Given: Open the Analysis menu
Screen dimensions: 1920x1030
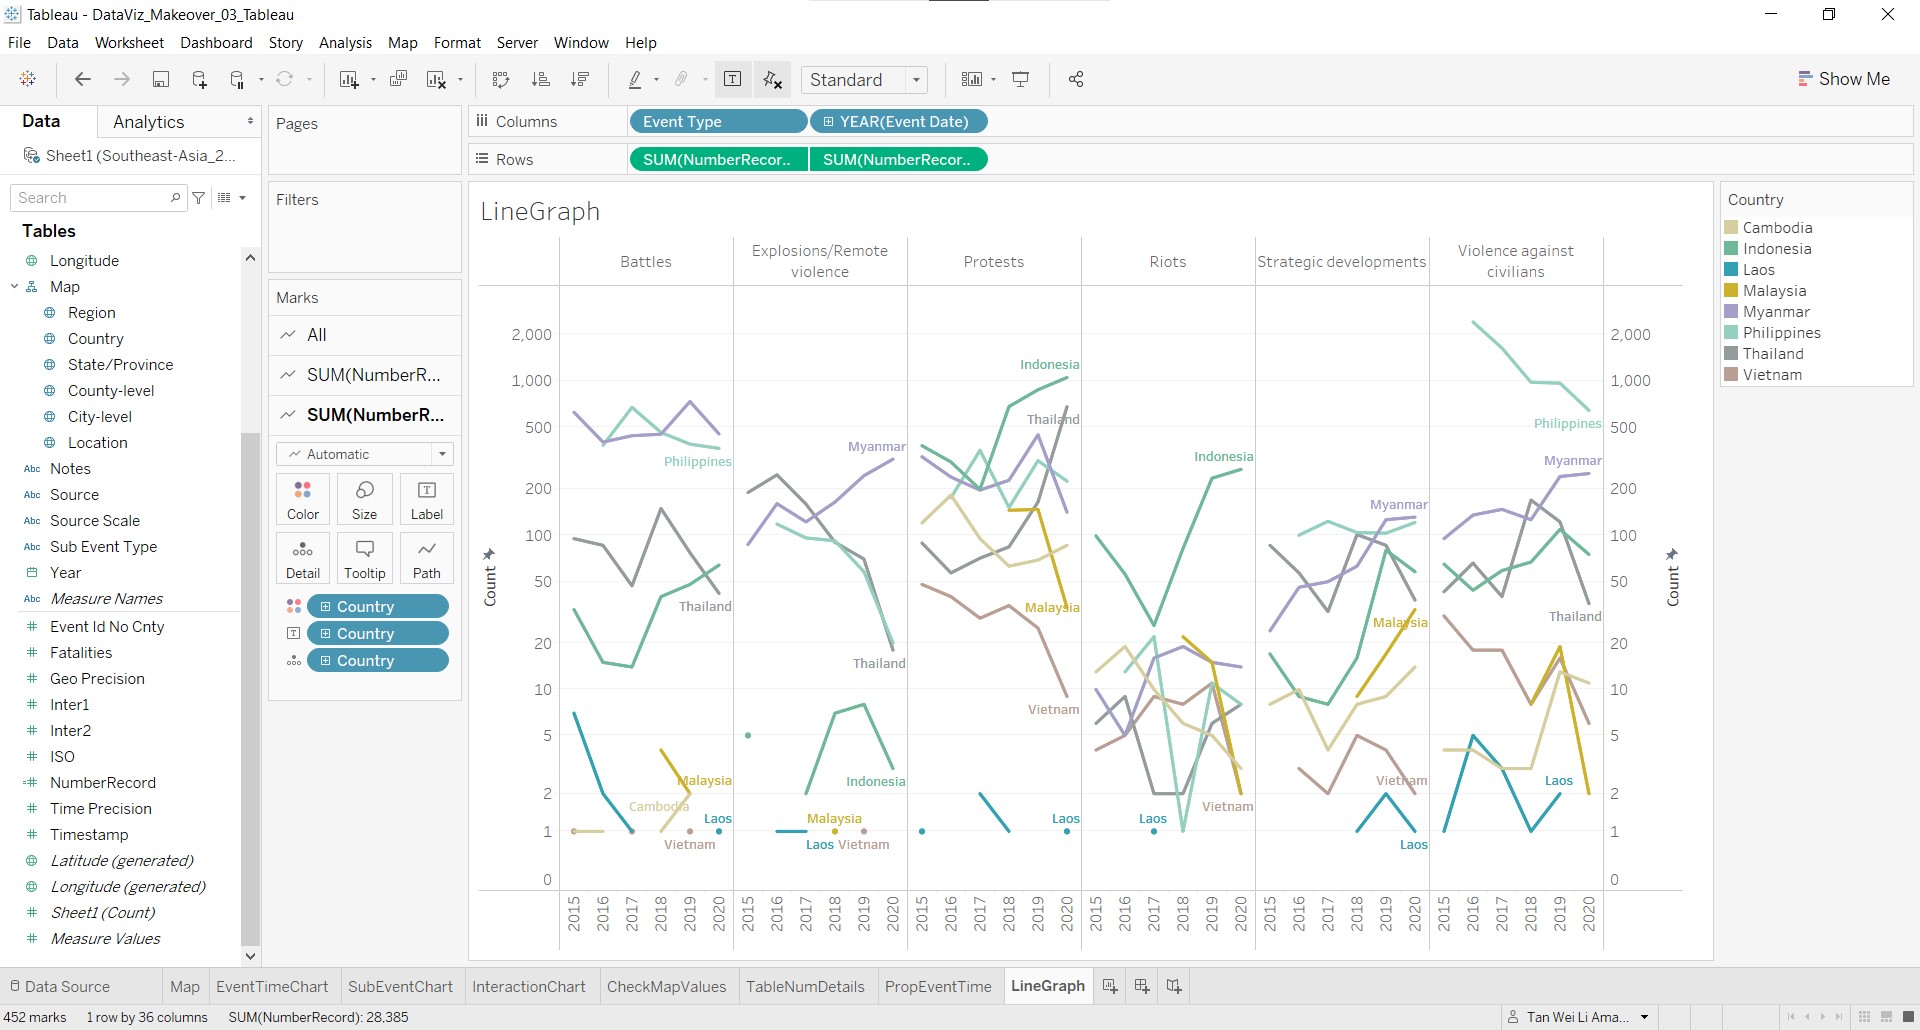Looking at the screenshot, I should (345, 43).
